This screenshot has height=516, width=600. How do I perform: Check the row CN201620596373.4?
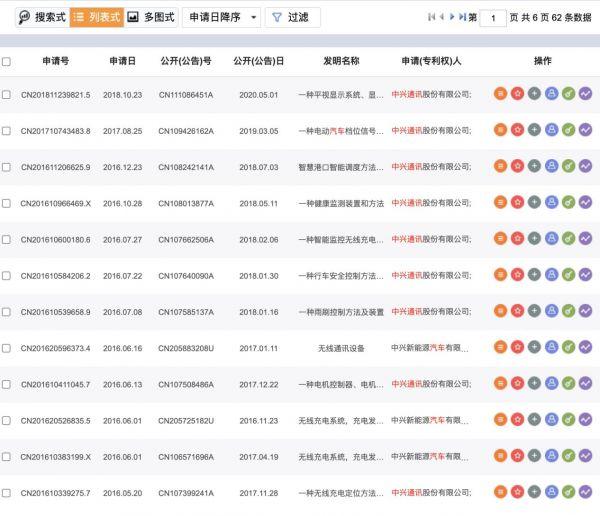pyautogui.click(x=6, y=348)
